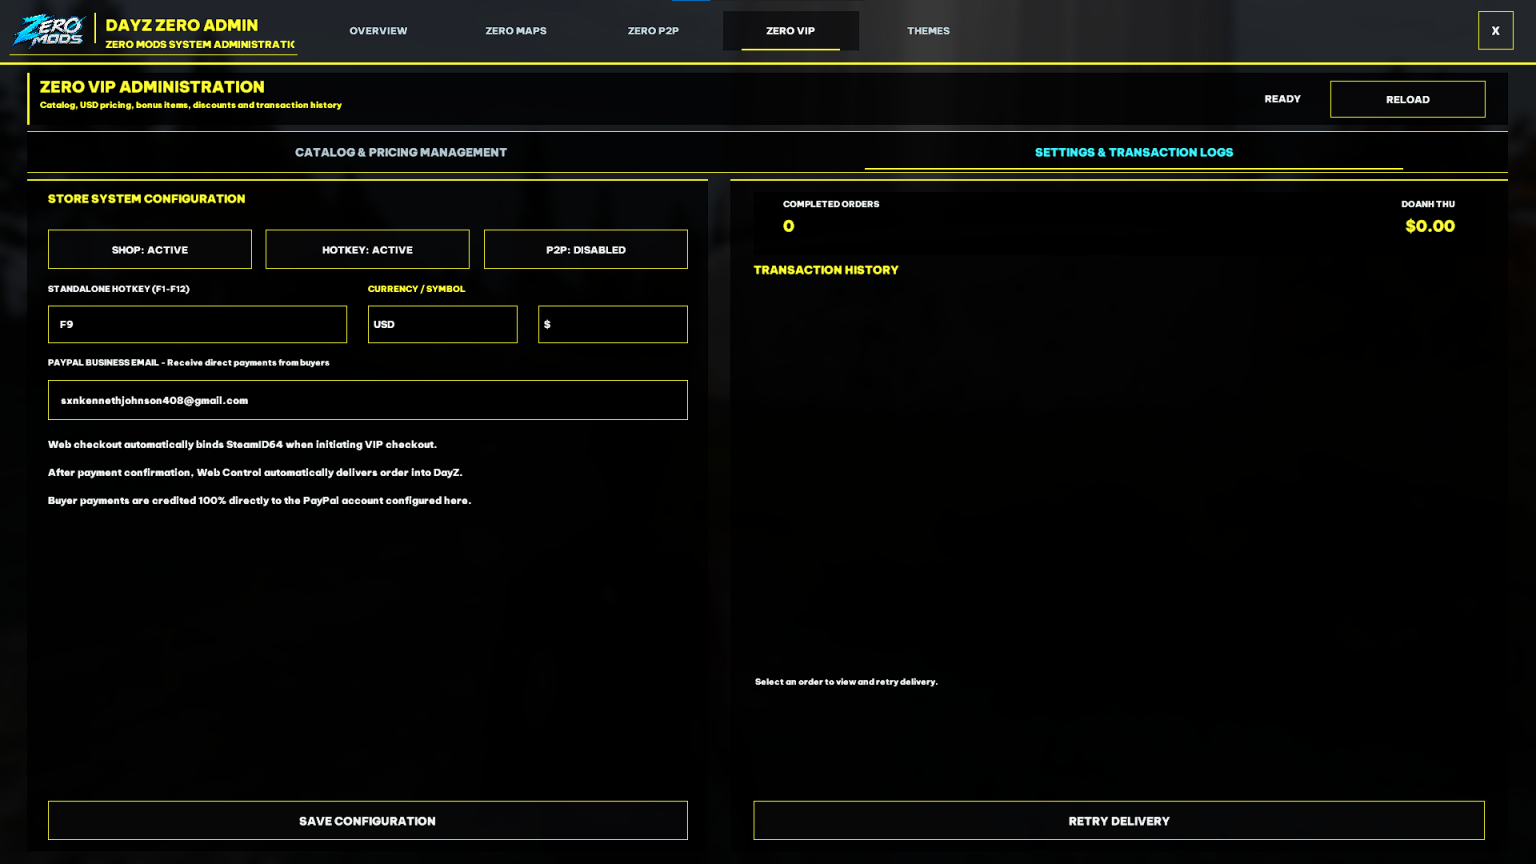Click the Completed Orders count 0

click(x=788, y=226)
